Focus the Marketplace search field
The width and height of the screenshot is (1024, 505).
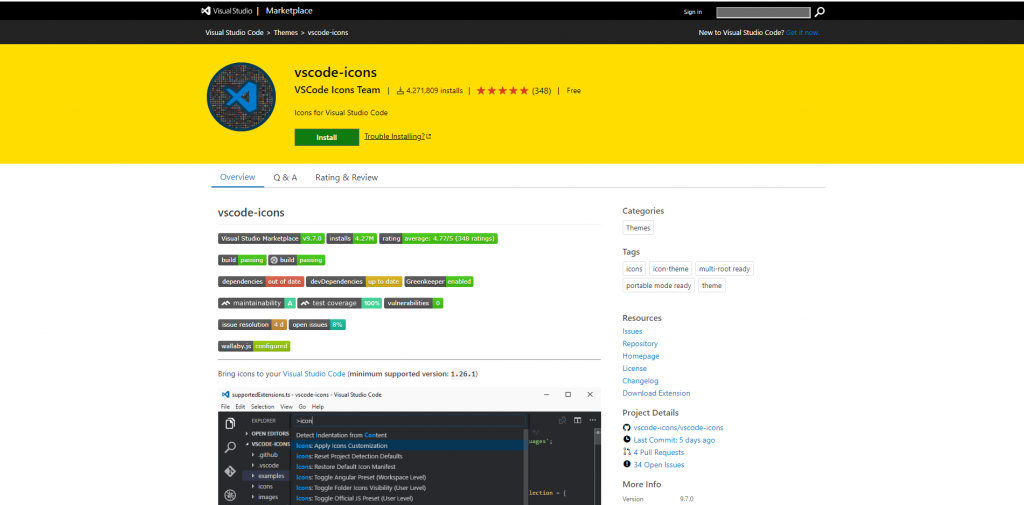[x=763, y=12]
